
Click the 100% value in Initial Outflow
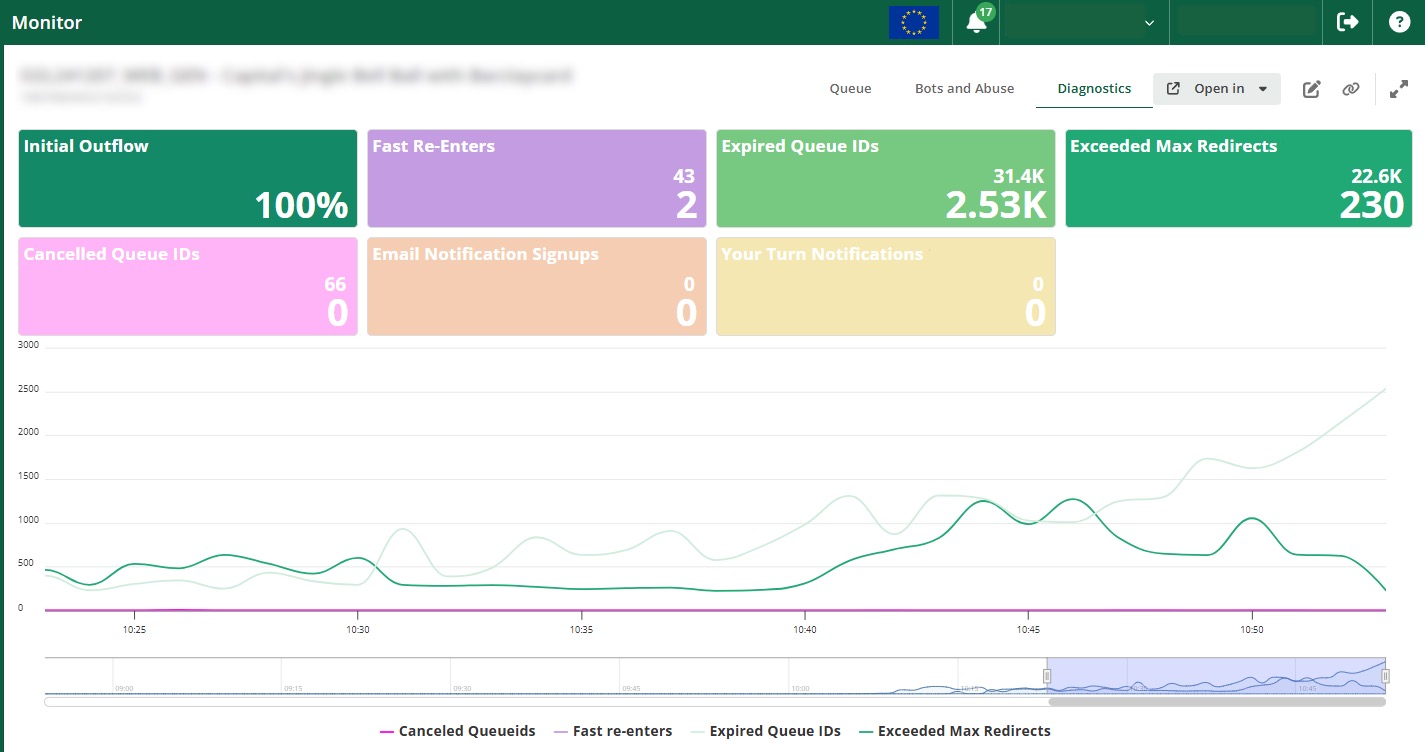[x=301, y=205]
